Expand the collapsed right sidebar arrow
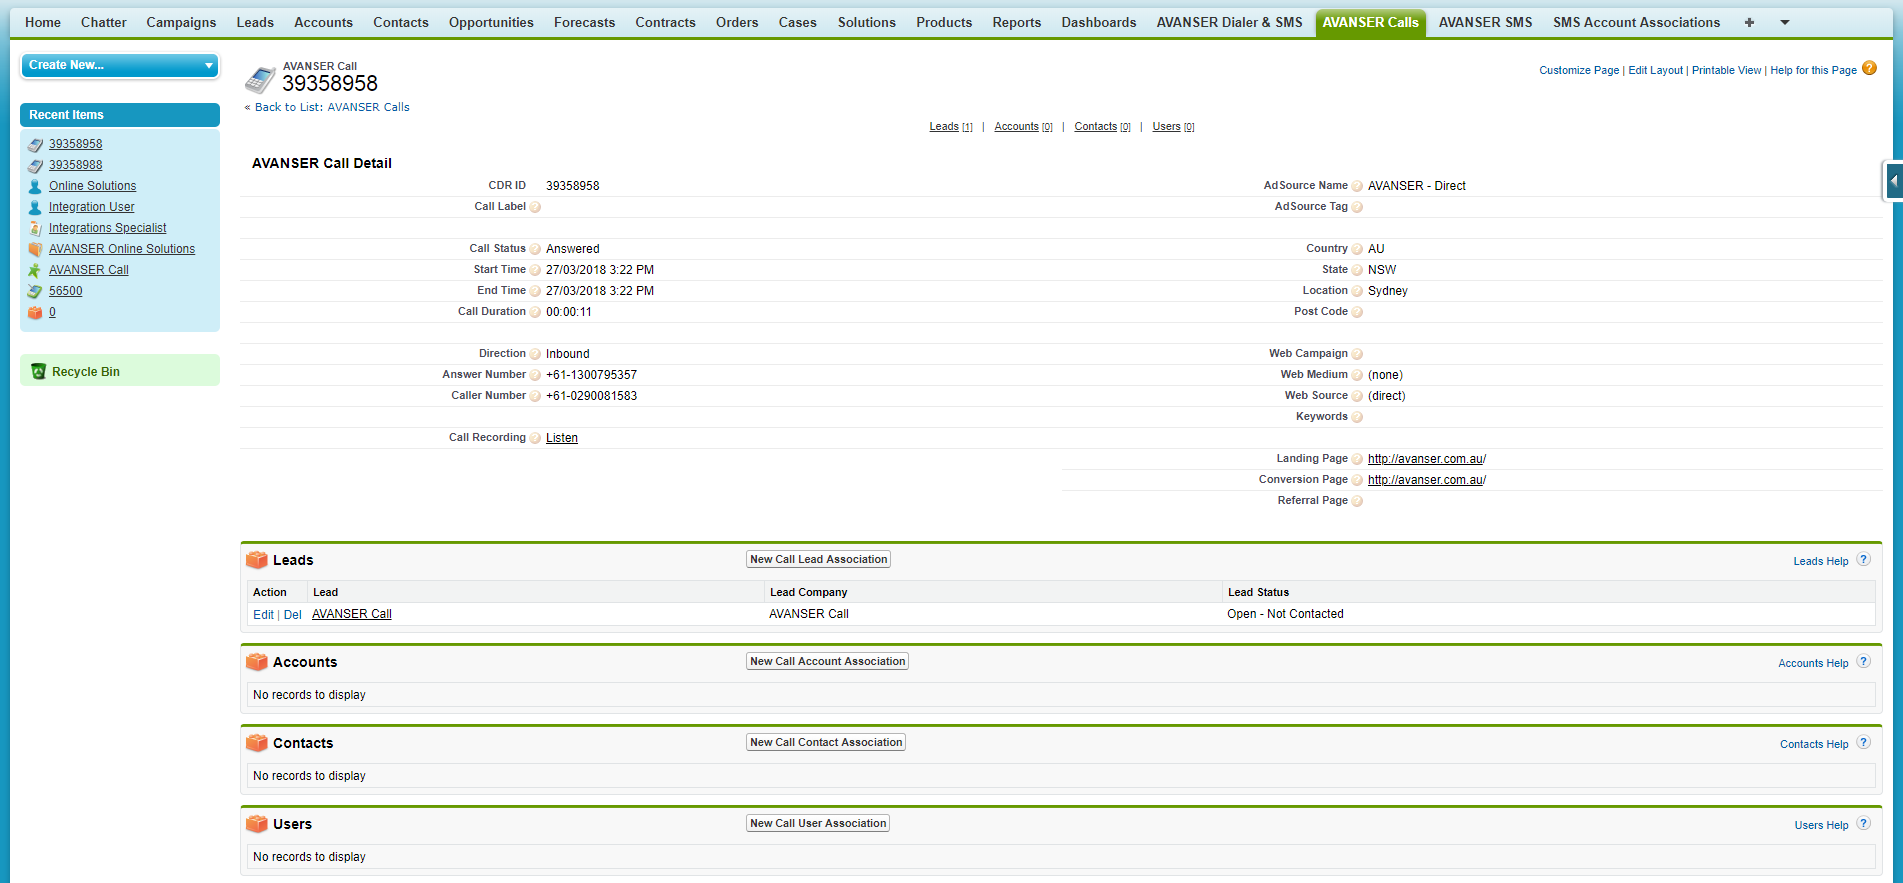The height and width of the screenshot is (883, 1903). tap(1893, 181)
